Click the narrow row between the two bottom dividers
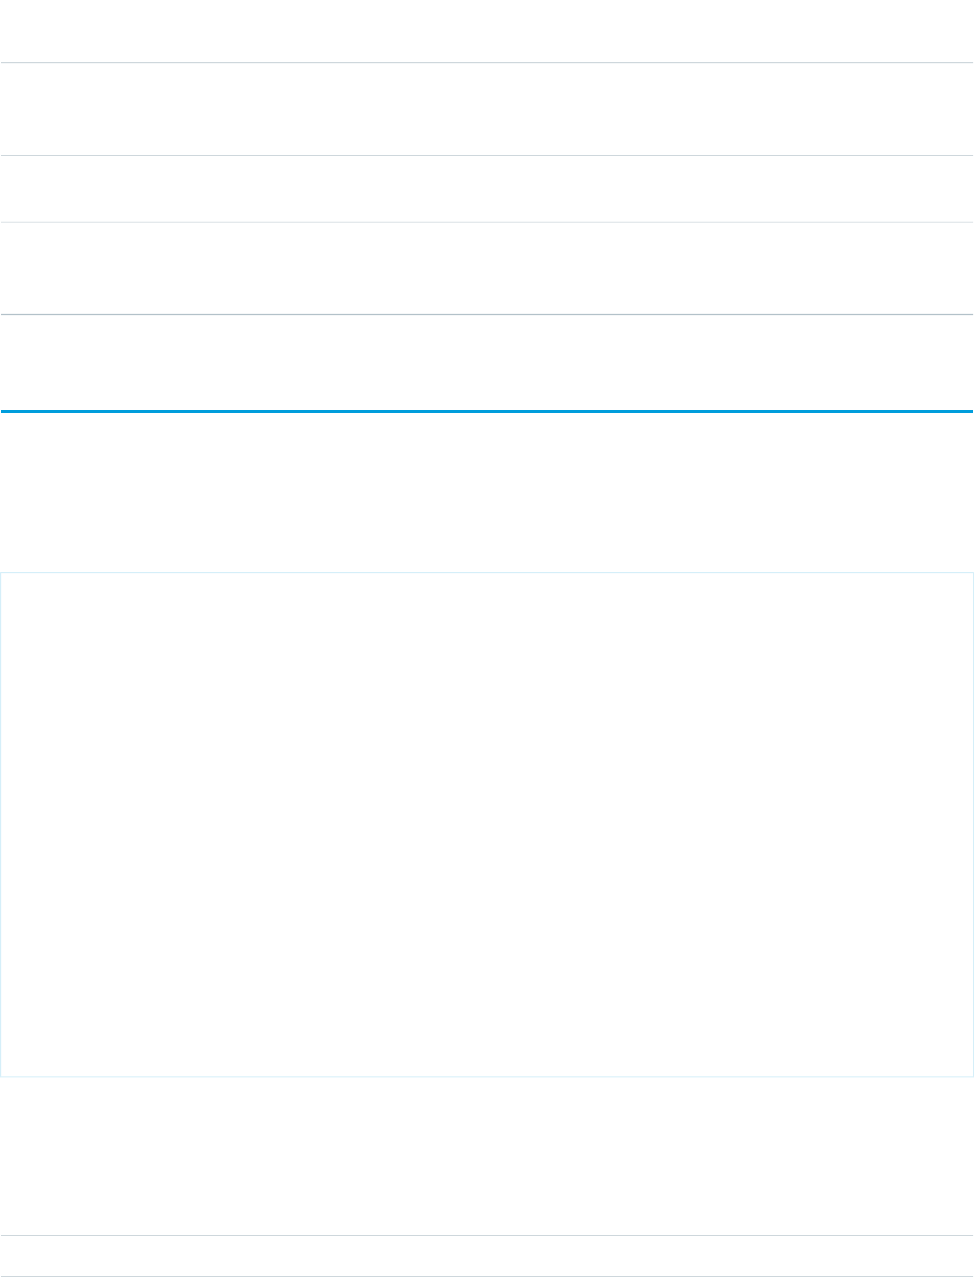974x1277 pixels. 487,1255
